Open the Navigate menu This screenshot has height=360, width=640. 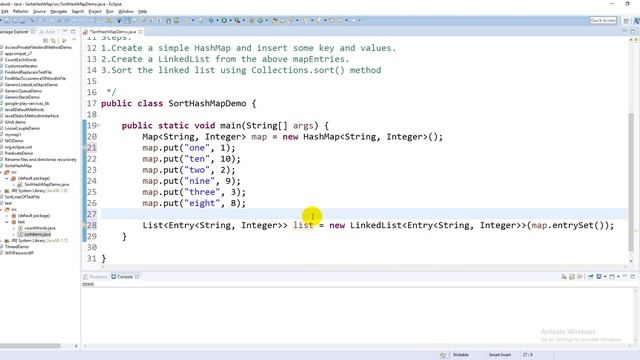coord(58,11)
